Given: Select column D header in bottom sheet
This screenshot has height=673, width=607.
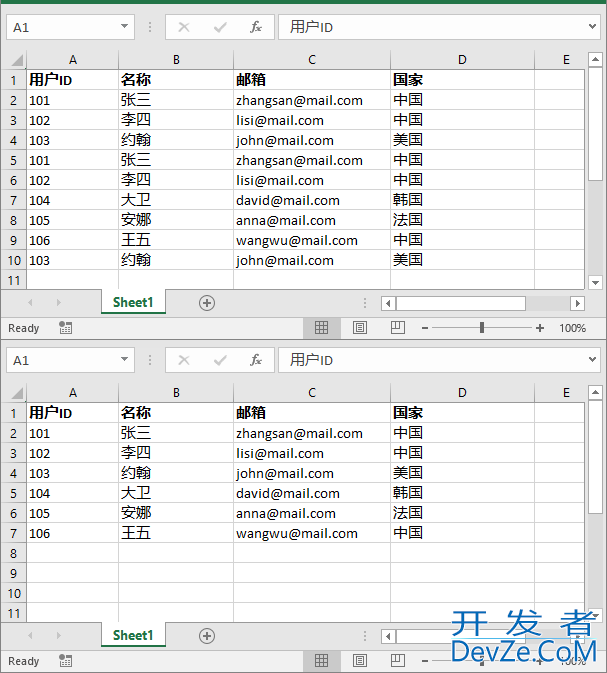Looking at the screenshot, I should 462,393.
